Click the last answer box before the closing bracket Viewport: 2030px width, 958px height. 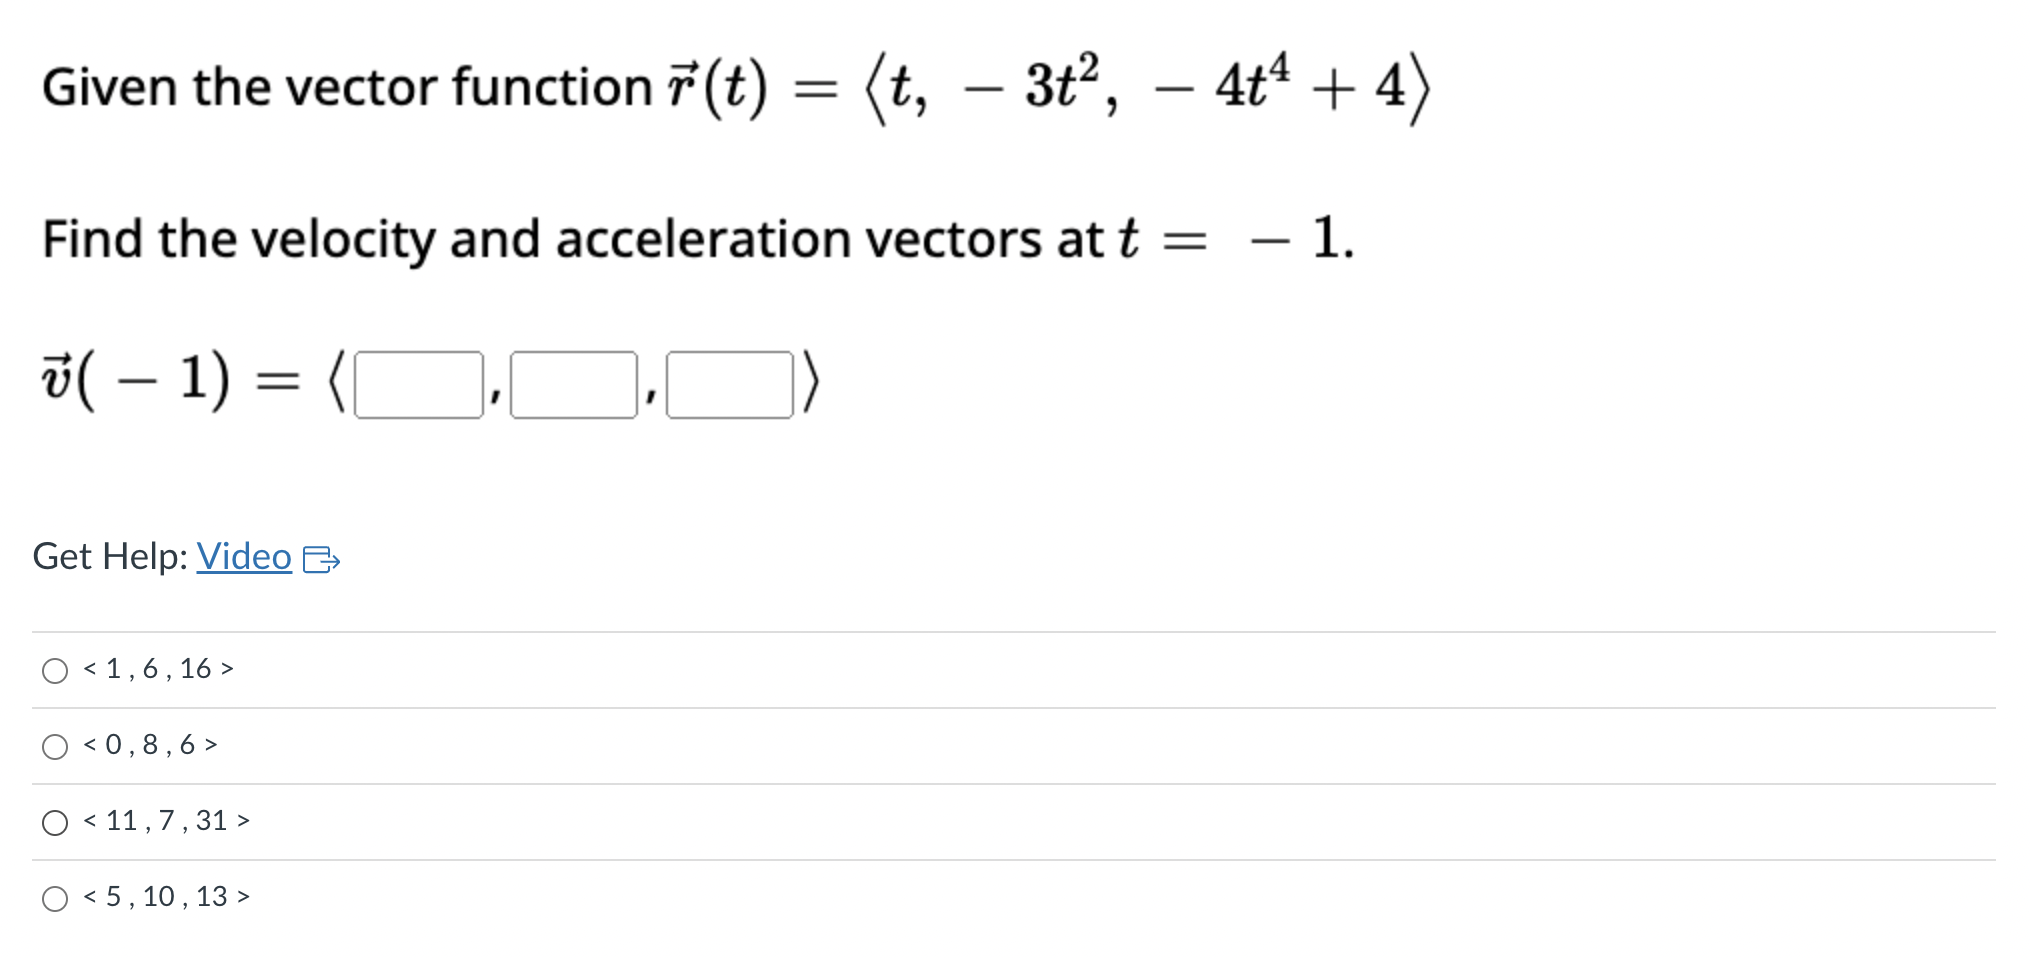(x=728, y=380)
